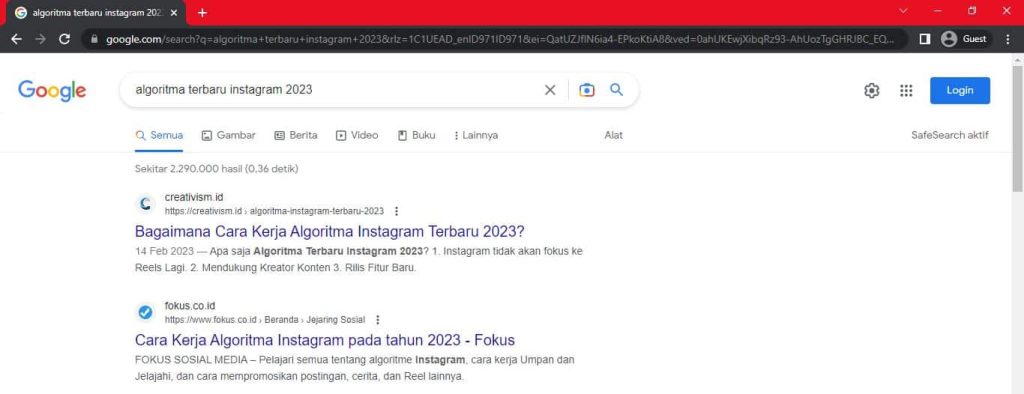This screenshot has height=394, width=1024.
Task: Switch to Buku tab
Action: 417,135
